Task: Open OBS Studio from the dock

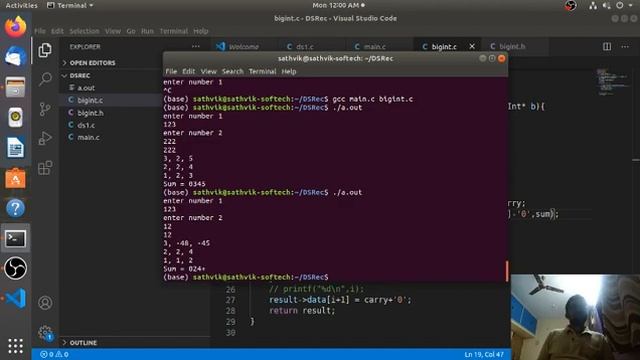Action: 16,268
